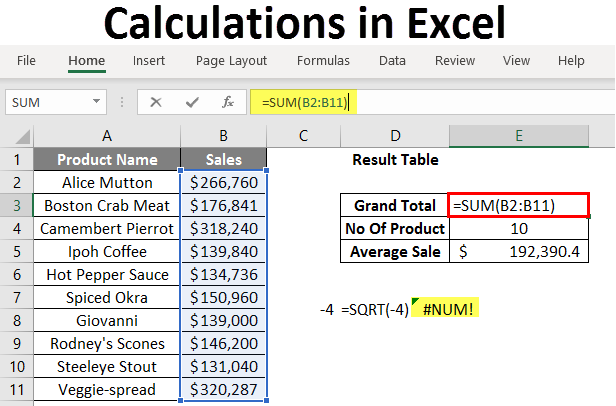The height and width of the screenshot is (406, 616).
Task: Open the Insert Function fx dialog
Action: coord(228,101)
